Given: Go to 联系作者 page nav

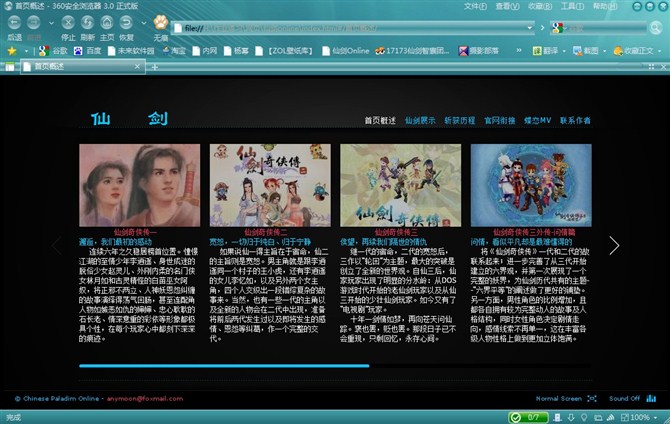Looking at the screenshot, I should (575, 121).
